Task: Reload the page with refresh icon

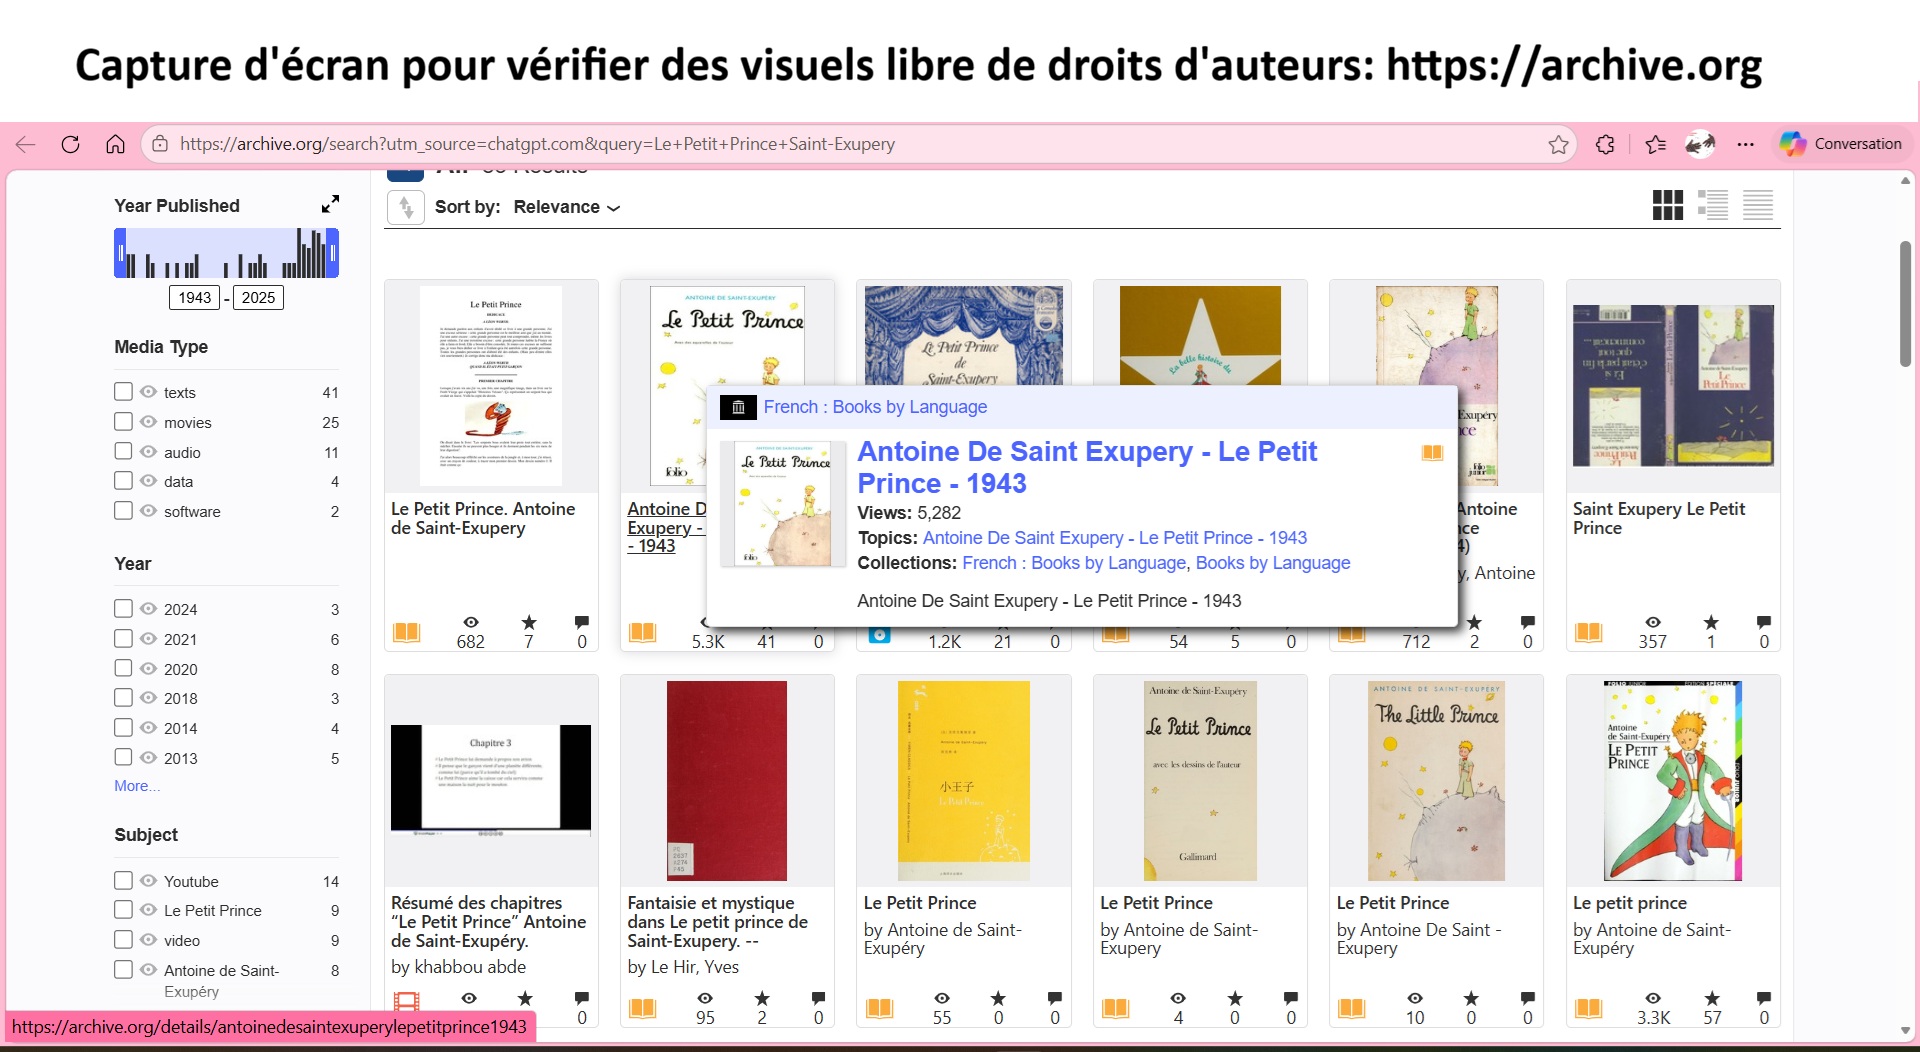Action: click(70, 144)
